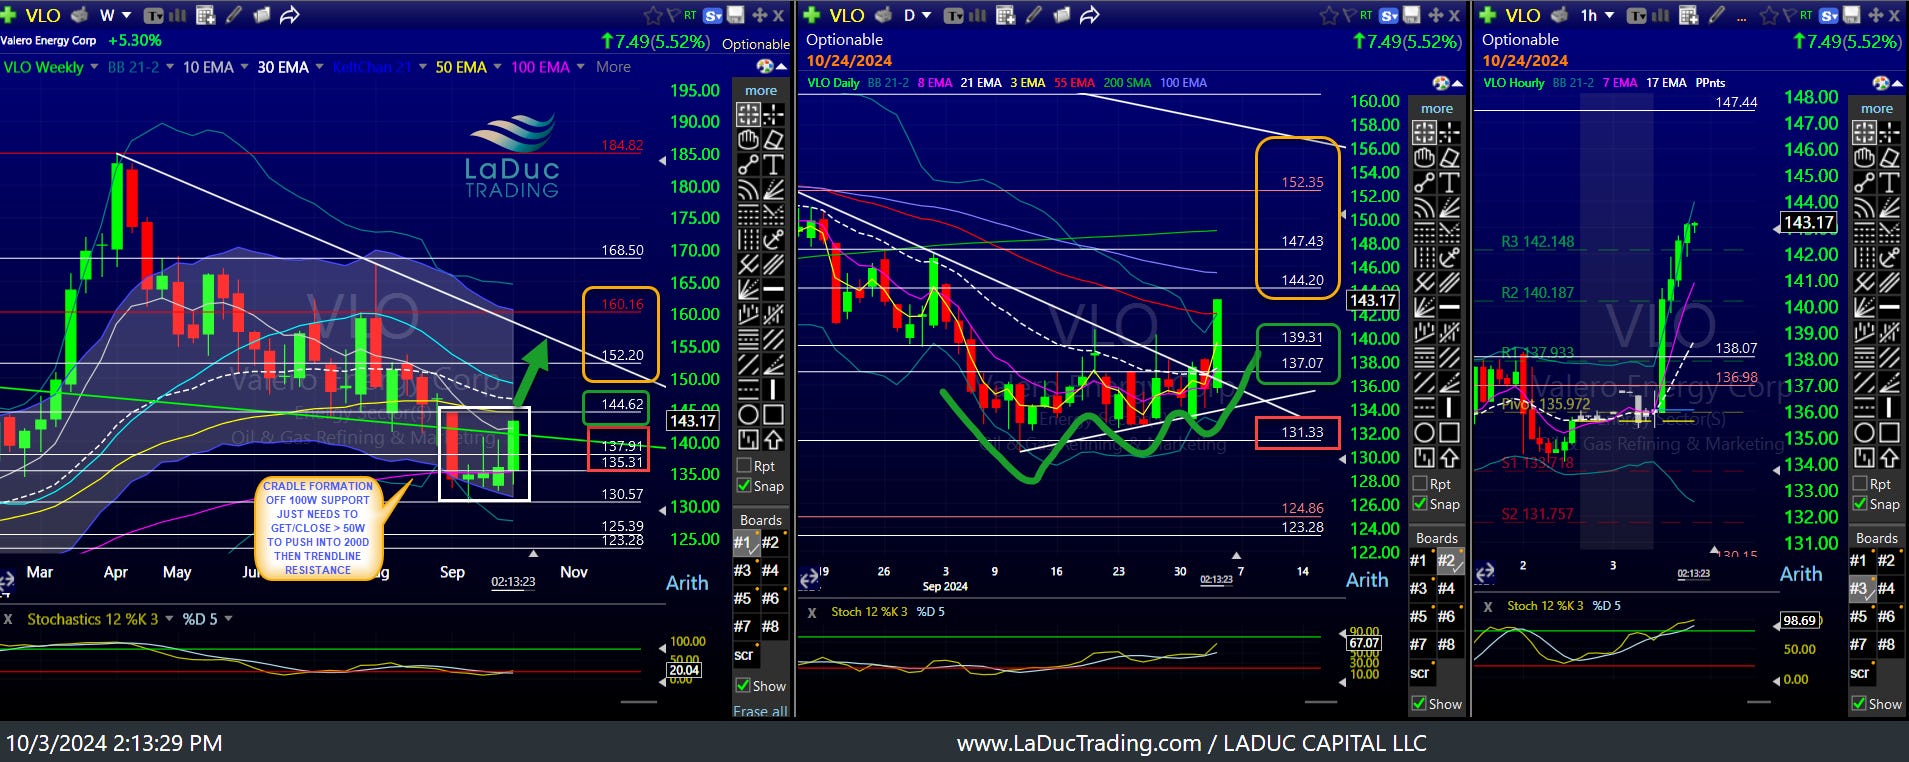The image size is (1909, 762).
Task: Toggle Rpt checkbox in weekly chart palette
Action: pos(744,466)
